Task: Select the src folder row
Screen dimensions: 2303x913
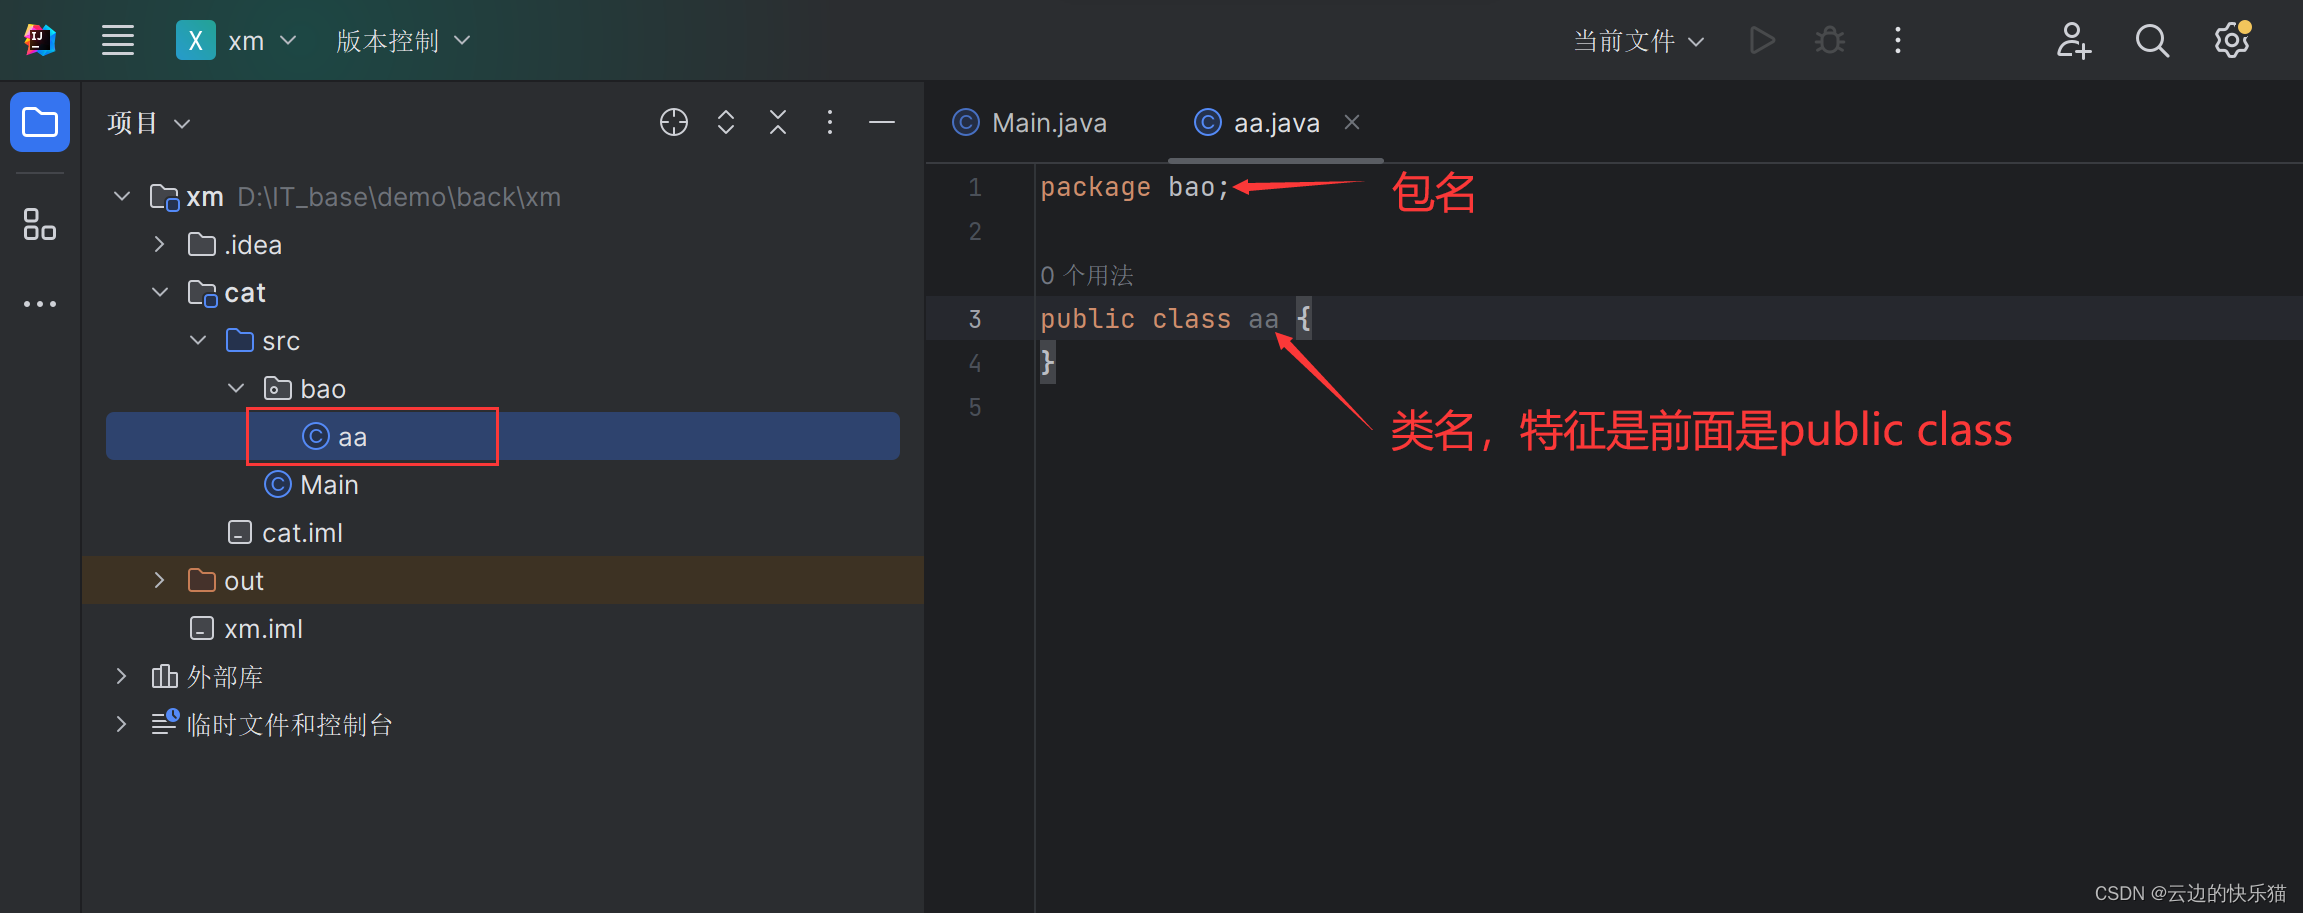Action: pos(503,340)
